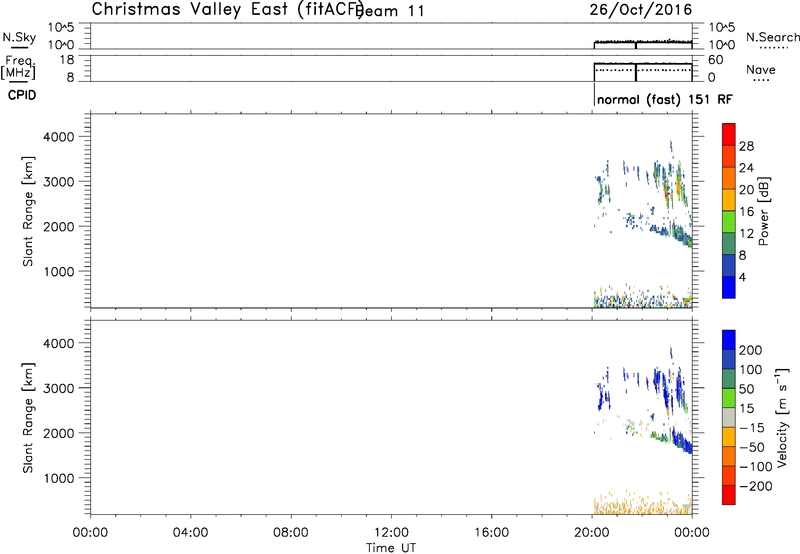The image size is (800, 554).
Task: Click the '12:00' time axis label
Action: tap(391, 533)
